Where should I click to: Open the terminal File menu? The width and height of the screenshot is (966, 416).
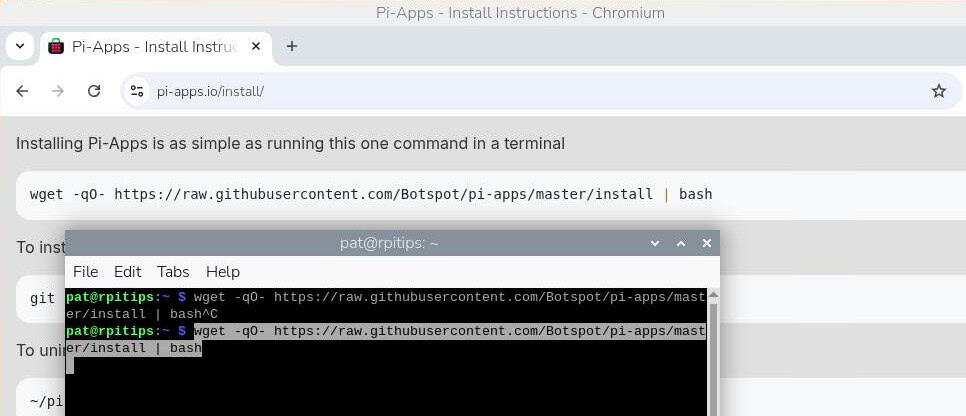coord(85,272)
